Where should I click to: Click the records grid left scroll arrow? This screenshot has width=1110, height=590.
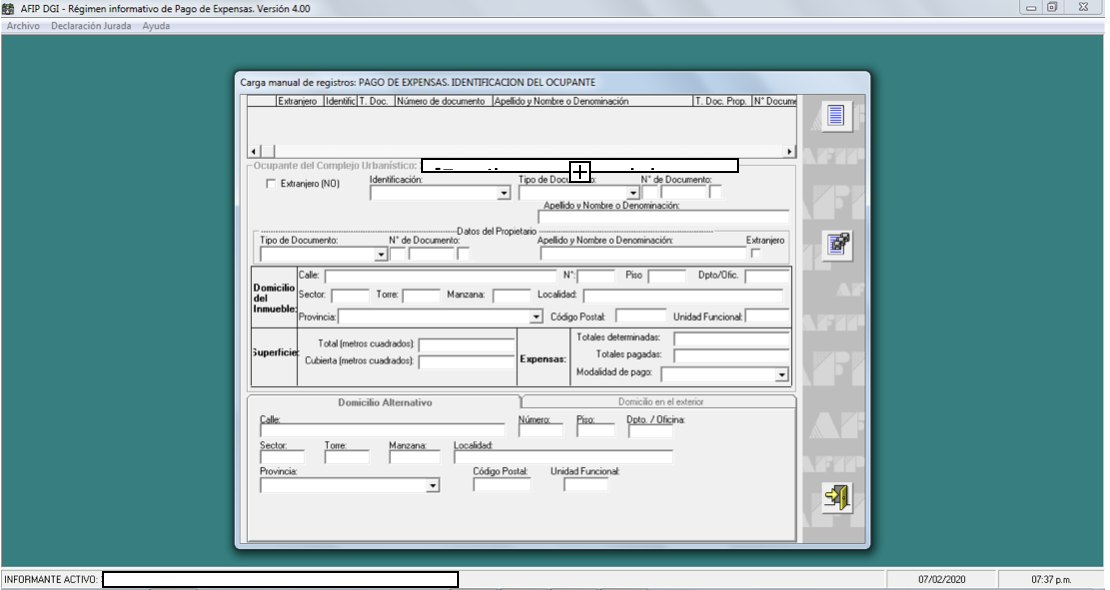click(x=253, y=151)
